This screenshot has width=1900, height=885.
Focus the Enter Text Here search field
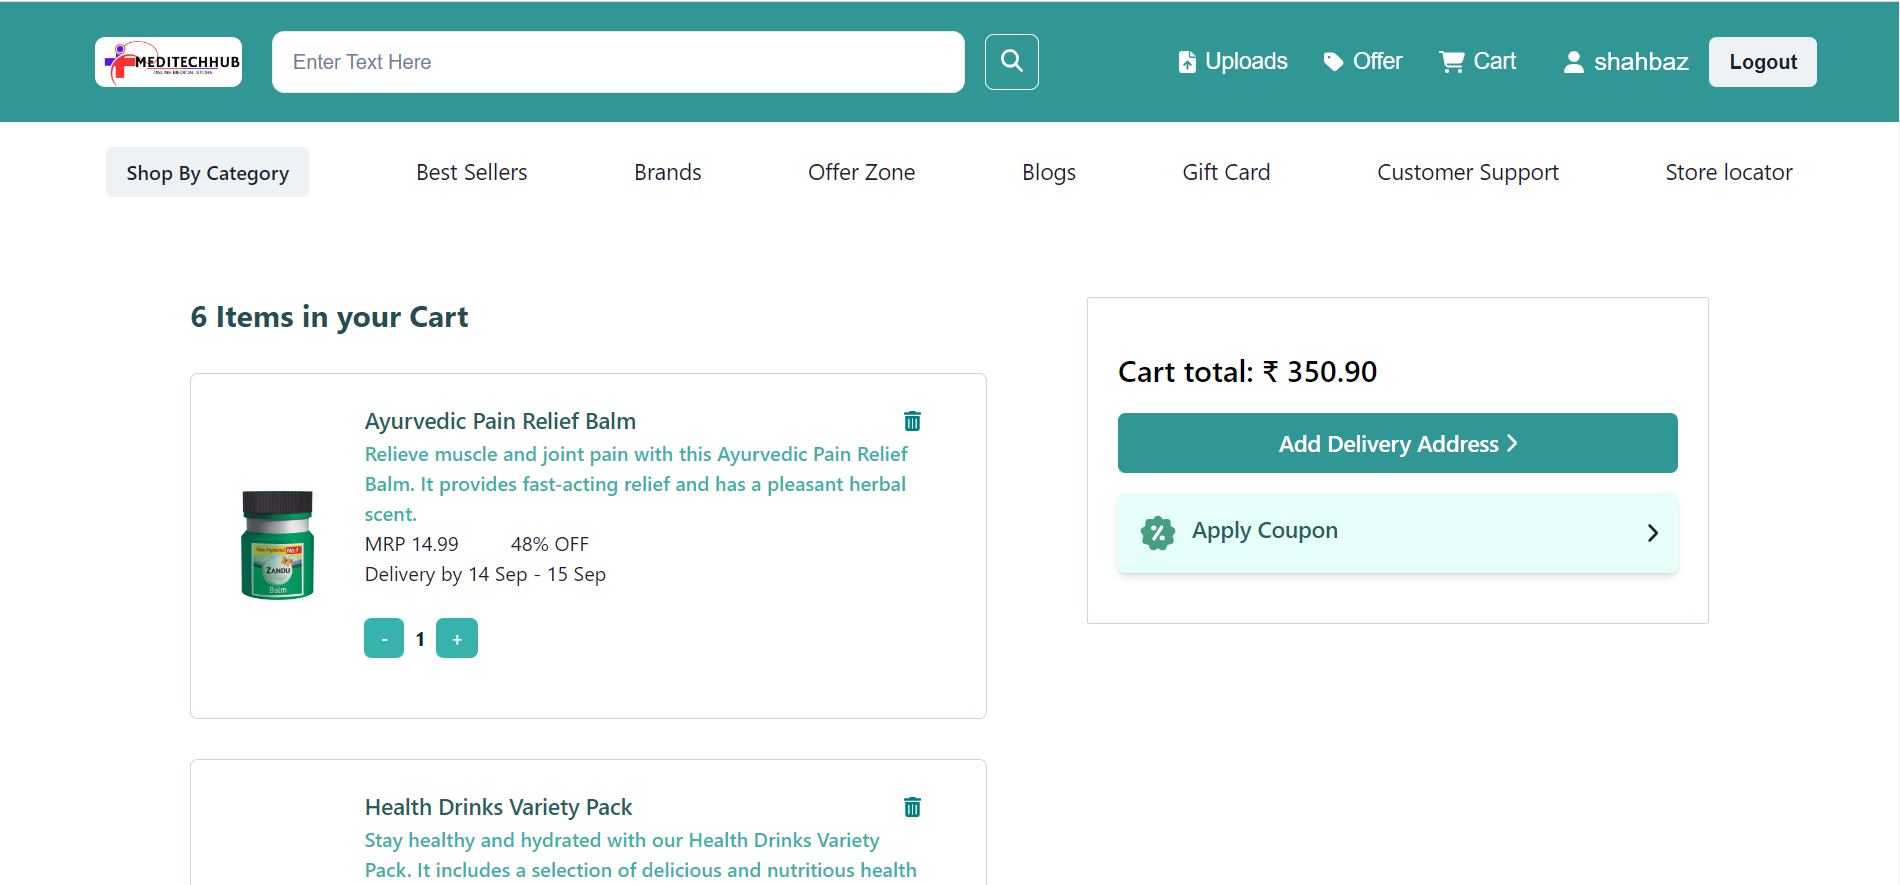click(618, 62)
